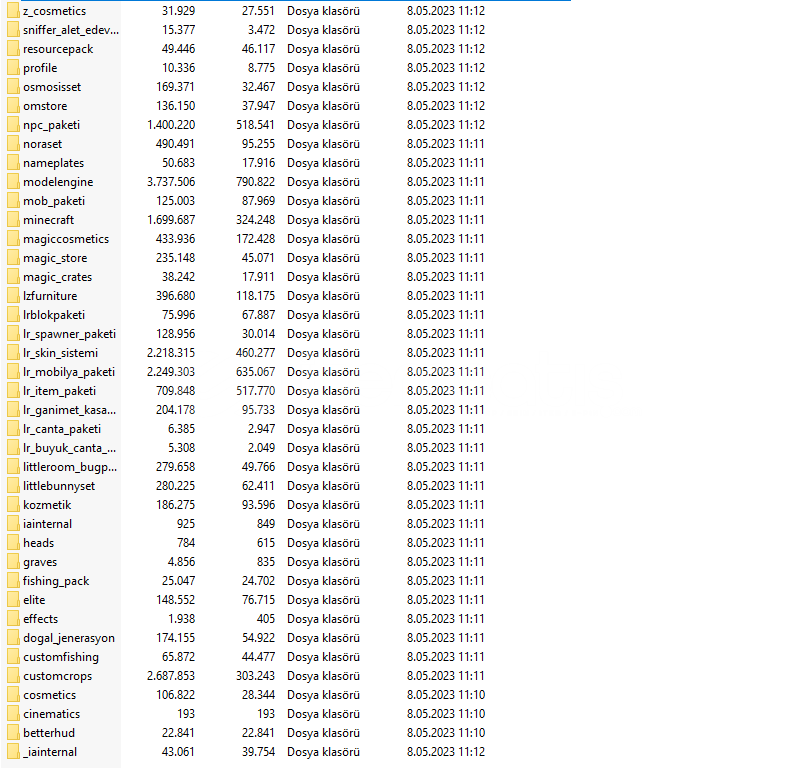Click the date in the kozmetik row
This screenshot has height=768, width=812.
[446, 505]
